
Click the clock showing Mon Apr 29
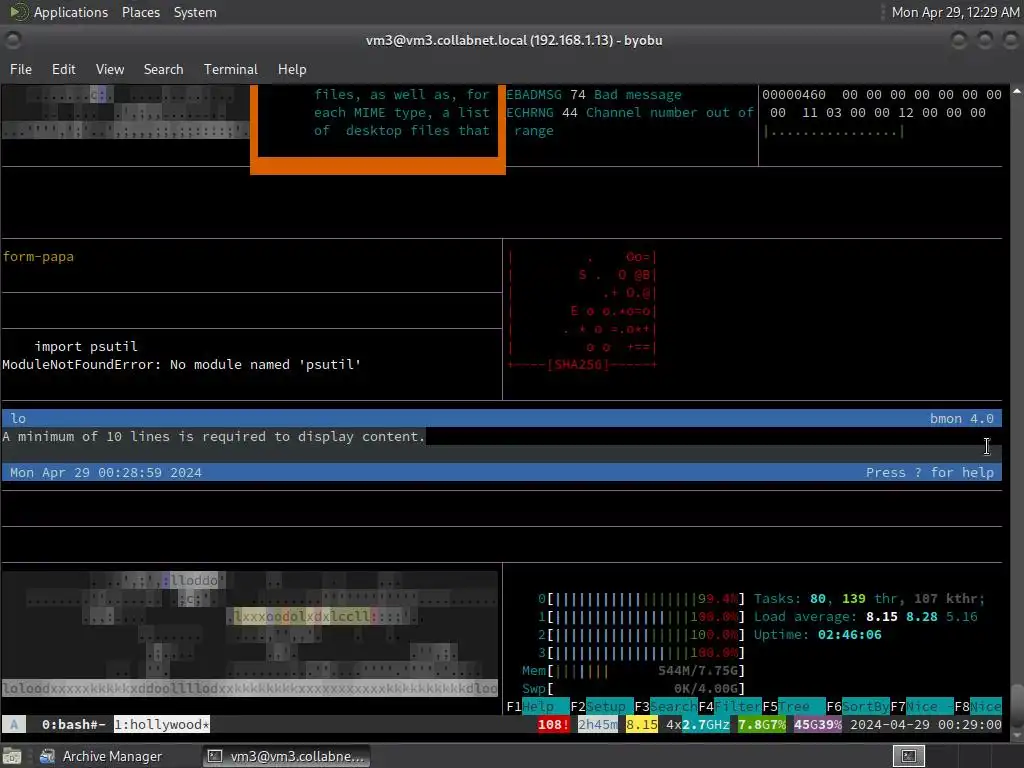(x=955, y=12)
